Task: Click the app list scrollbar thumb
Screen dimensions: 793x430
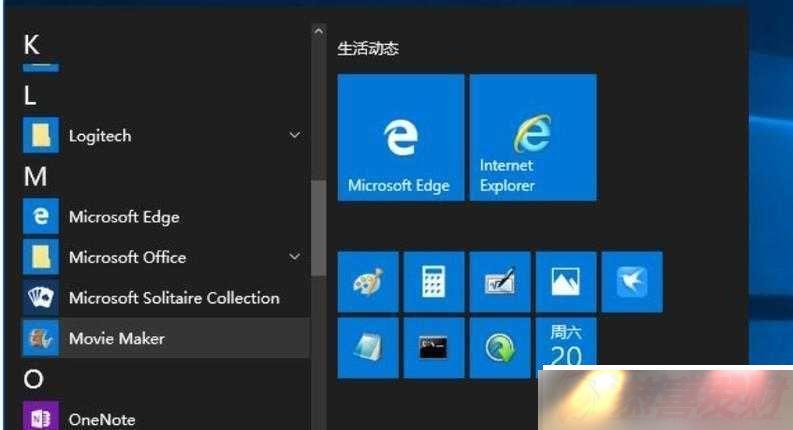Action: click(x=319, y=228)
